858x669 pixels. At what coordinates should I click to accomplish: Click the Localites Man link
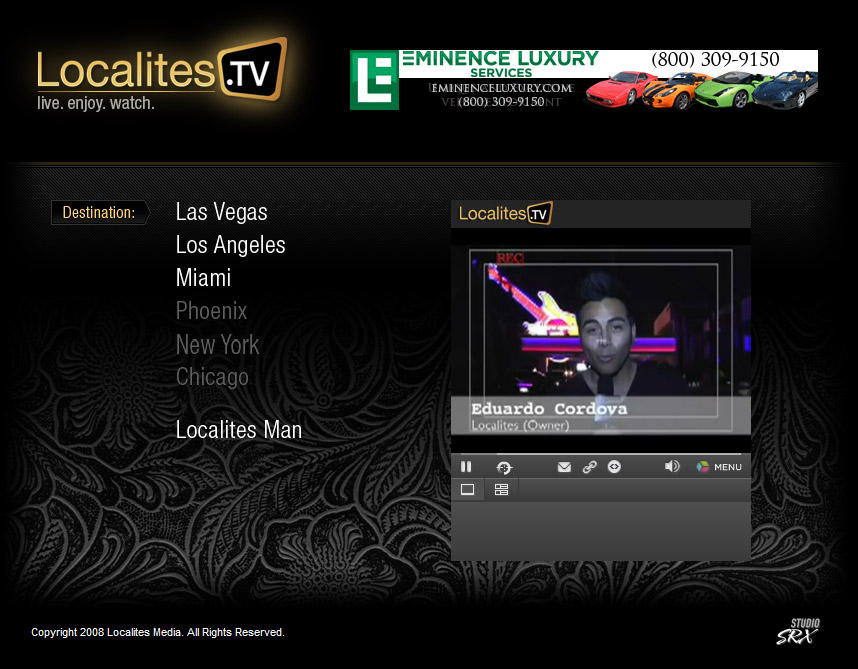pos(238,429)
